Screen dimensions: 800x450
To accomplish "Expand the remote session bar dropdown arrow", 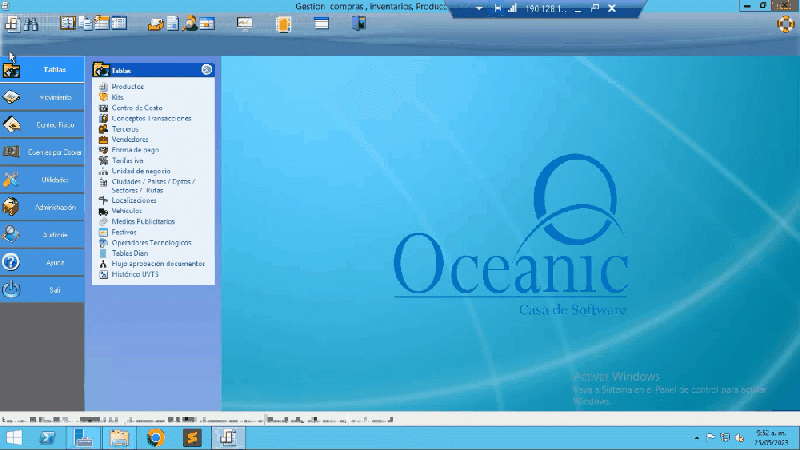I will [x=479, y=8].
